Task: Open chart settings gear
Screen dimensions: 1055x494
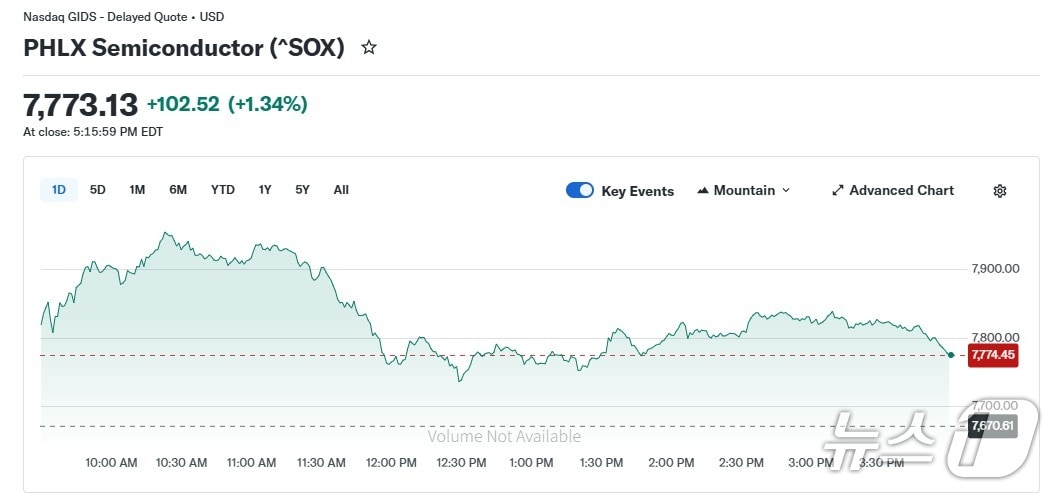Action: tap(999, 191)
